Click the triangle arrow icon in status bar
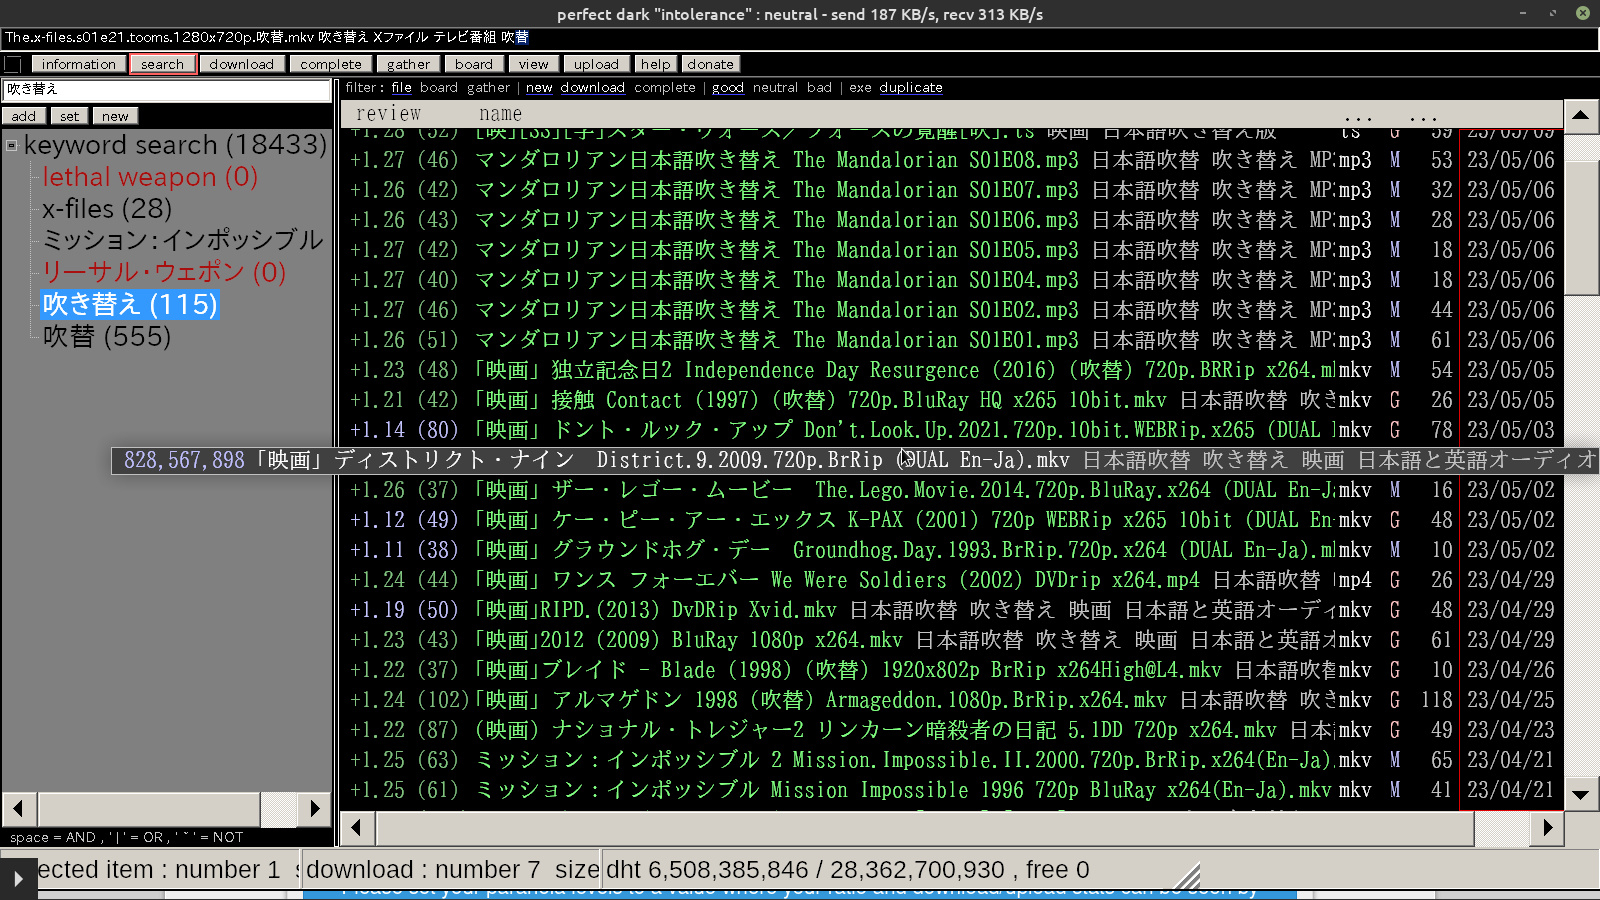This screenshot has width=1600, height=900. [x=18, y=880]
